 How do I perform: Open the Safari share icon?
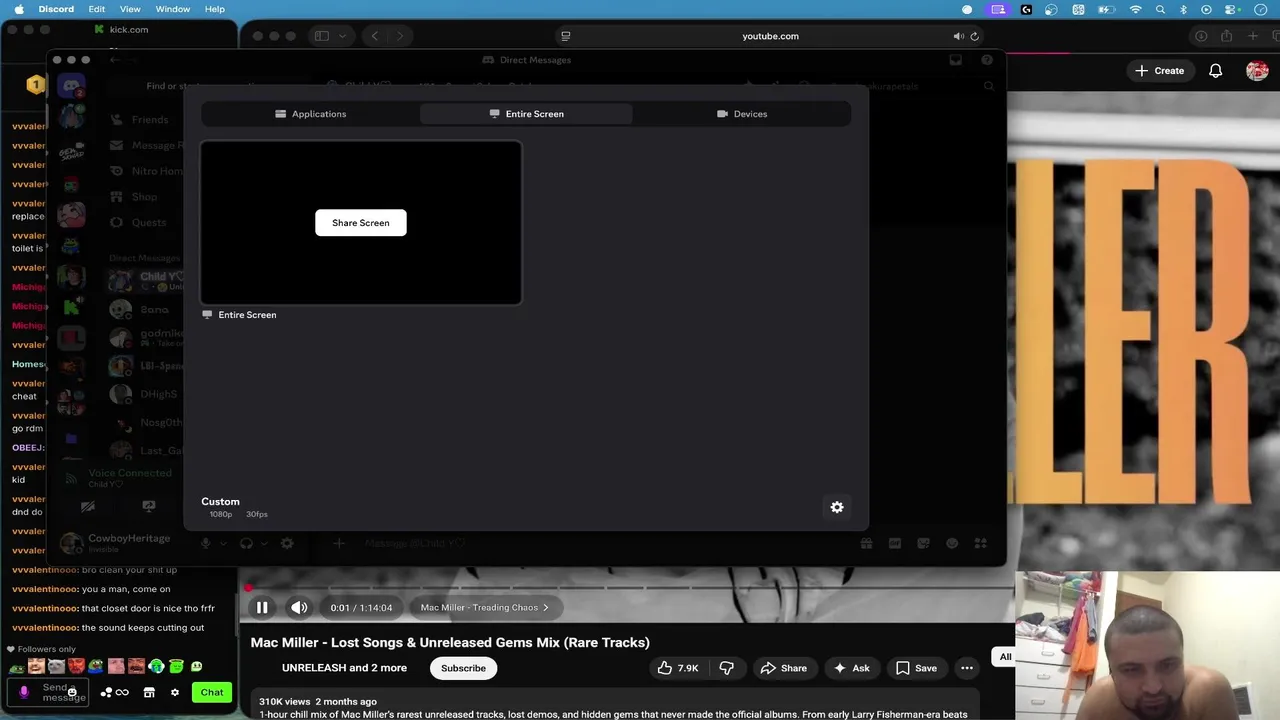point(1227,36)
